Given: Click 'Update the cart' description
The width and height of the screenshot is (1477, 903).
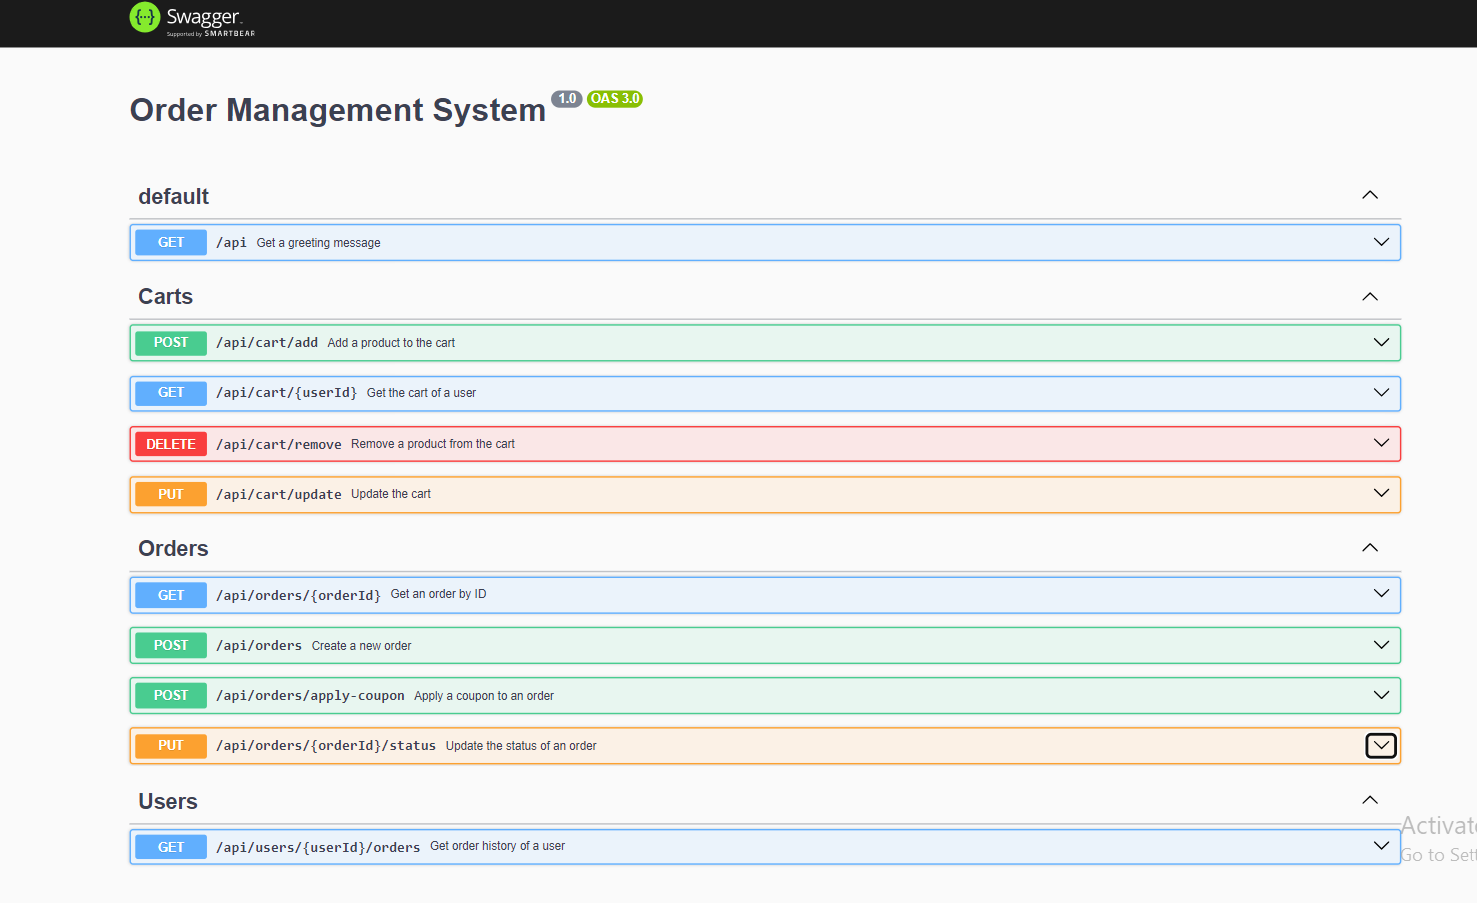Looking at the screenshot, I should [x=391, y=494].
